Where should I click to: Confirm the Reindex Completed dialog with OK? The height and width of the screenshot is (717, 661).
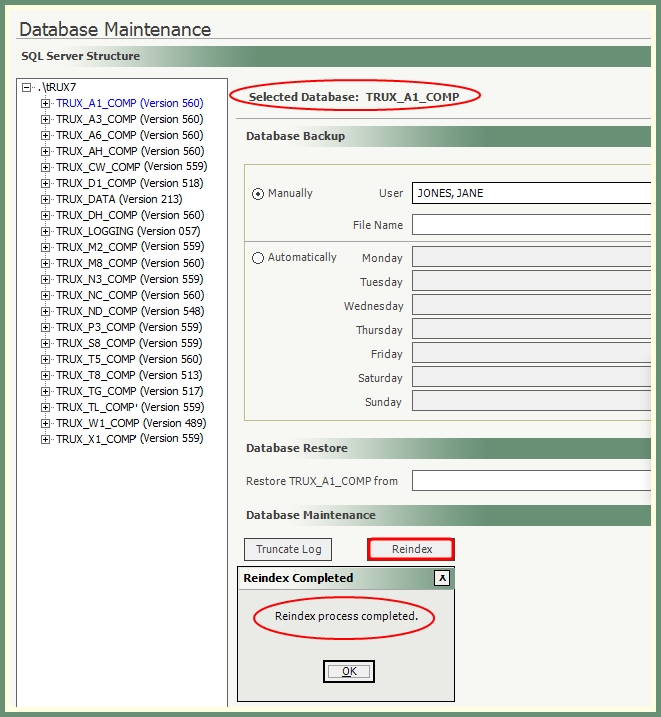click(x=349, y=671)
